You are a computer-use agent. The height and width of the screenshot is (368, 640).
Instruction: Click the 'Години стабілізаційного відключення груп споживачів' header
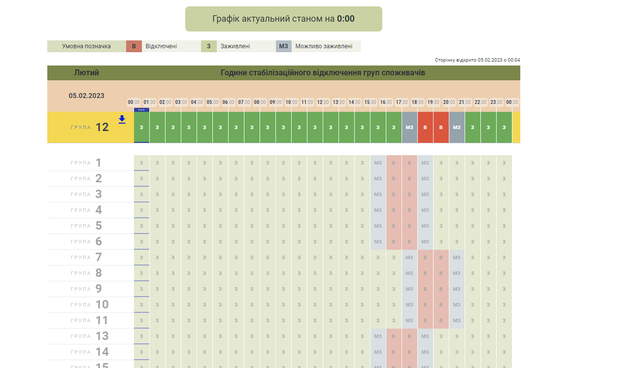[x=323, y=73]
